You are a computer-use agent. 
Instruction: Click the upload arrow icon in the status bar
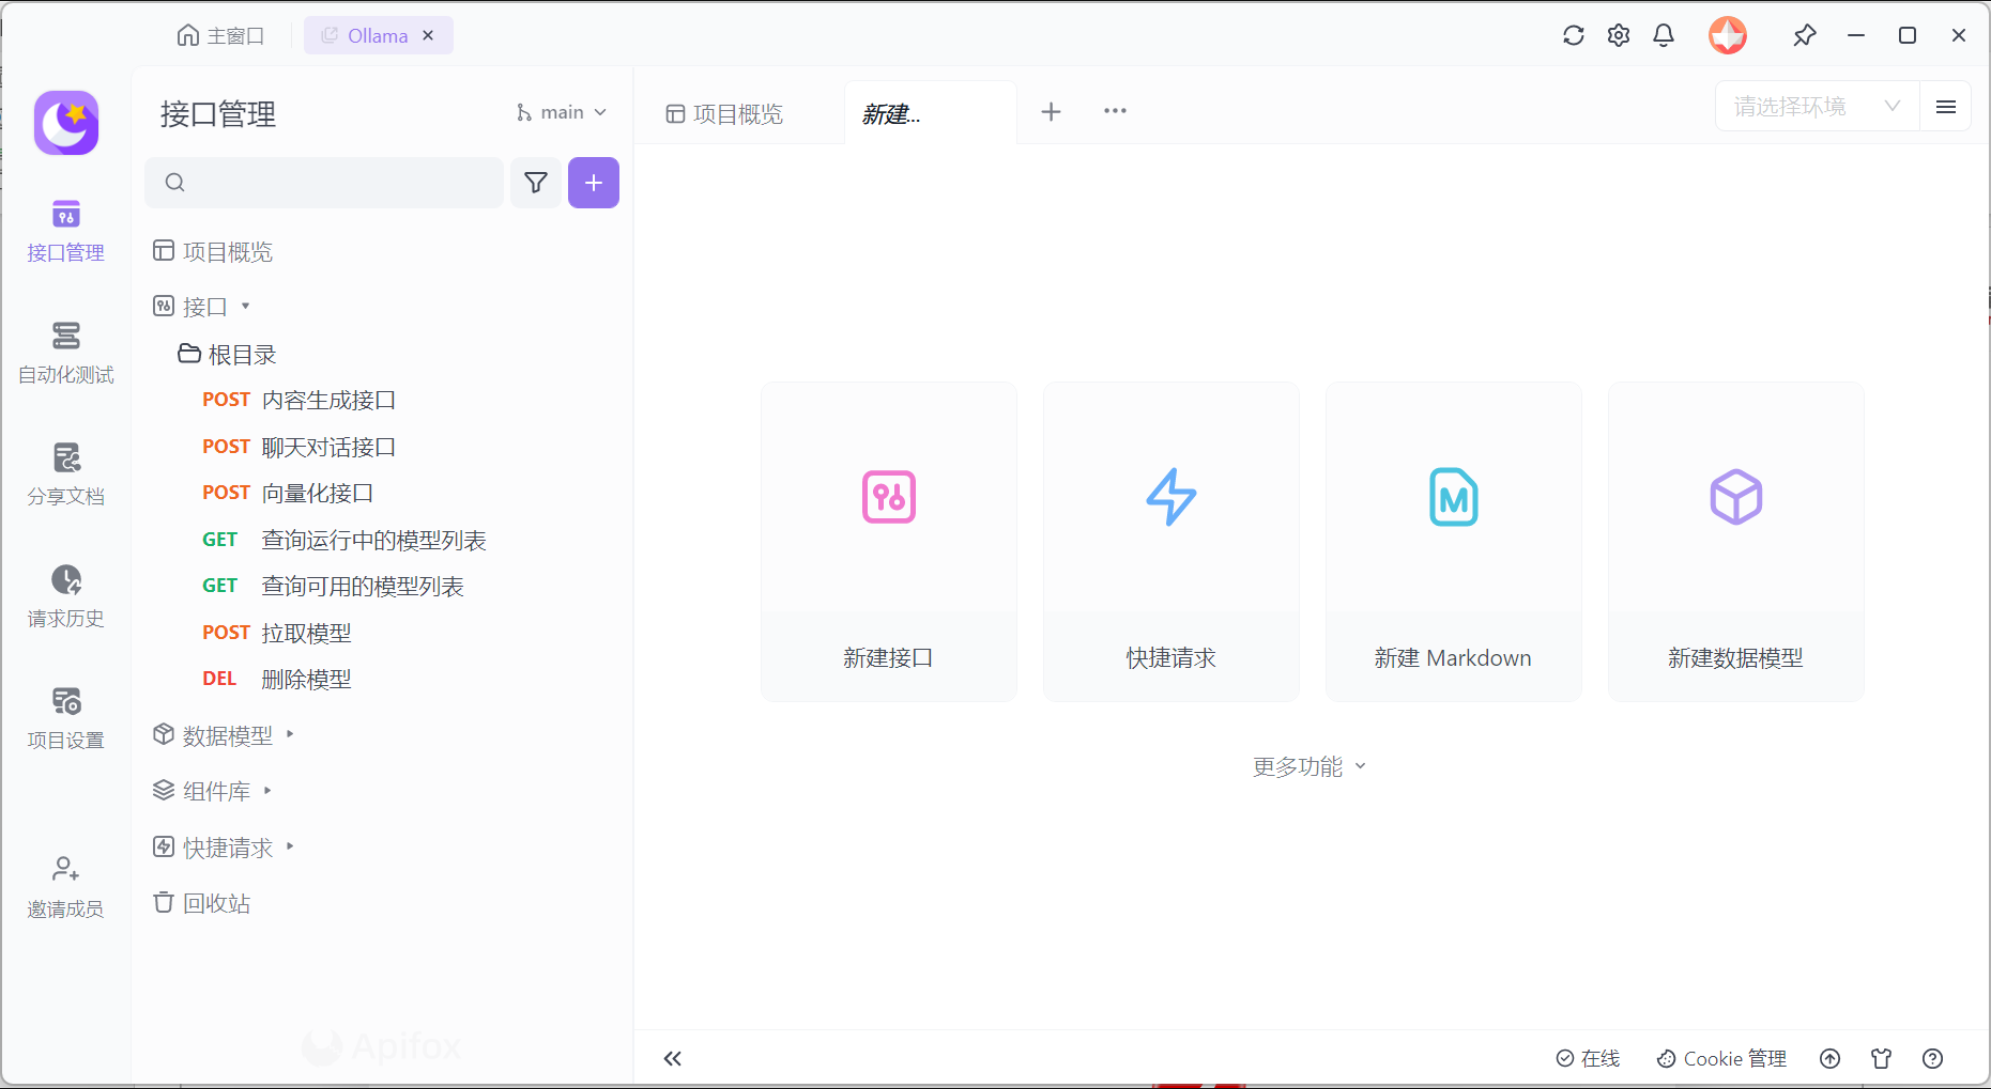[x=1830, y=1059]
